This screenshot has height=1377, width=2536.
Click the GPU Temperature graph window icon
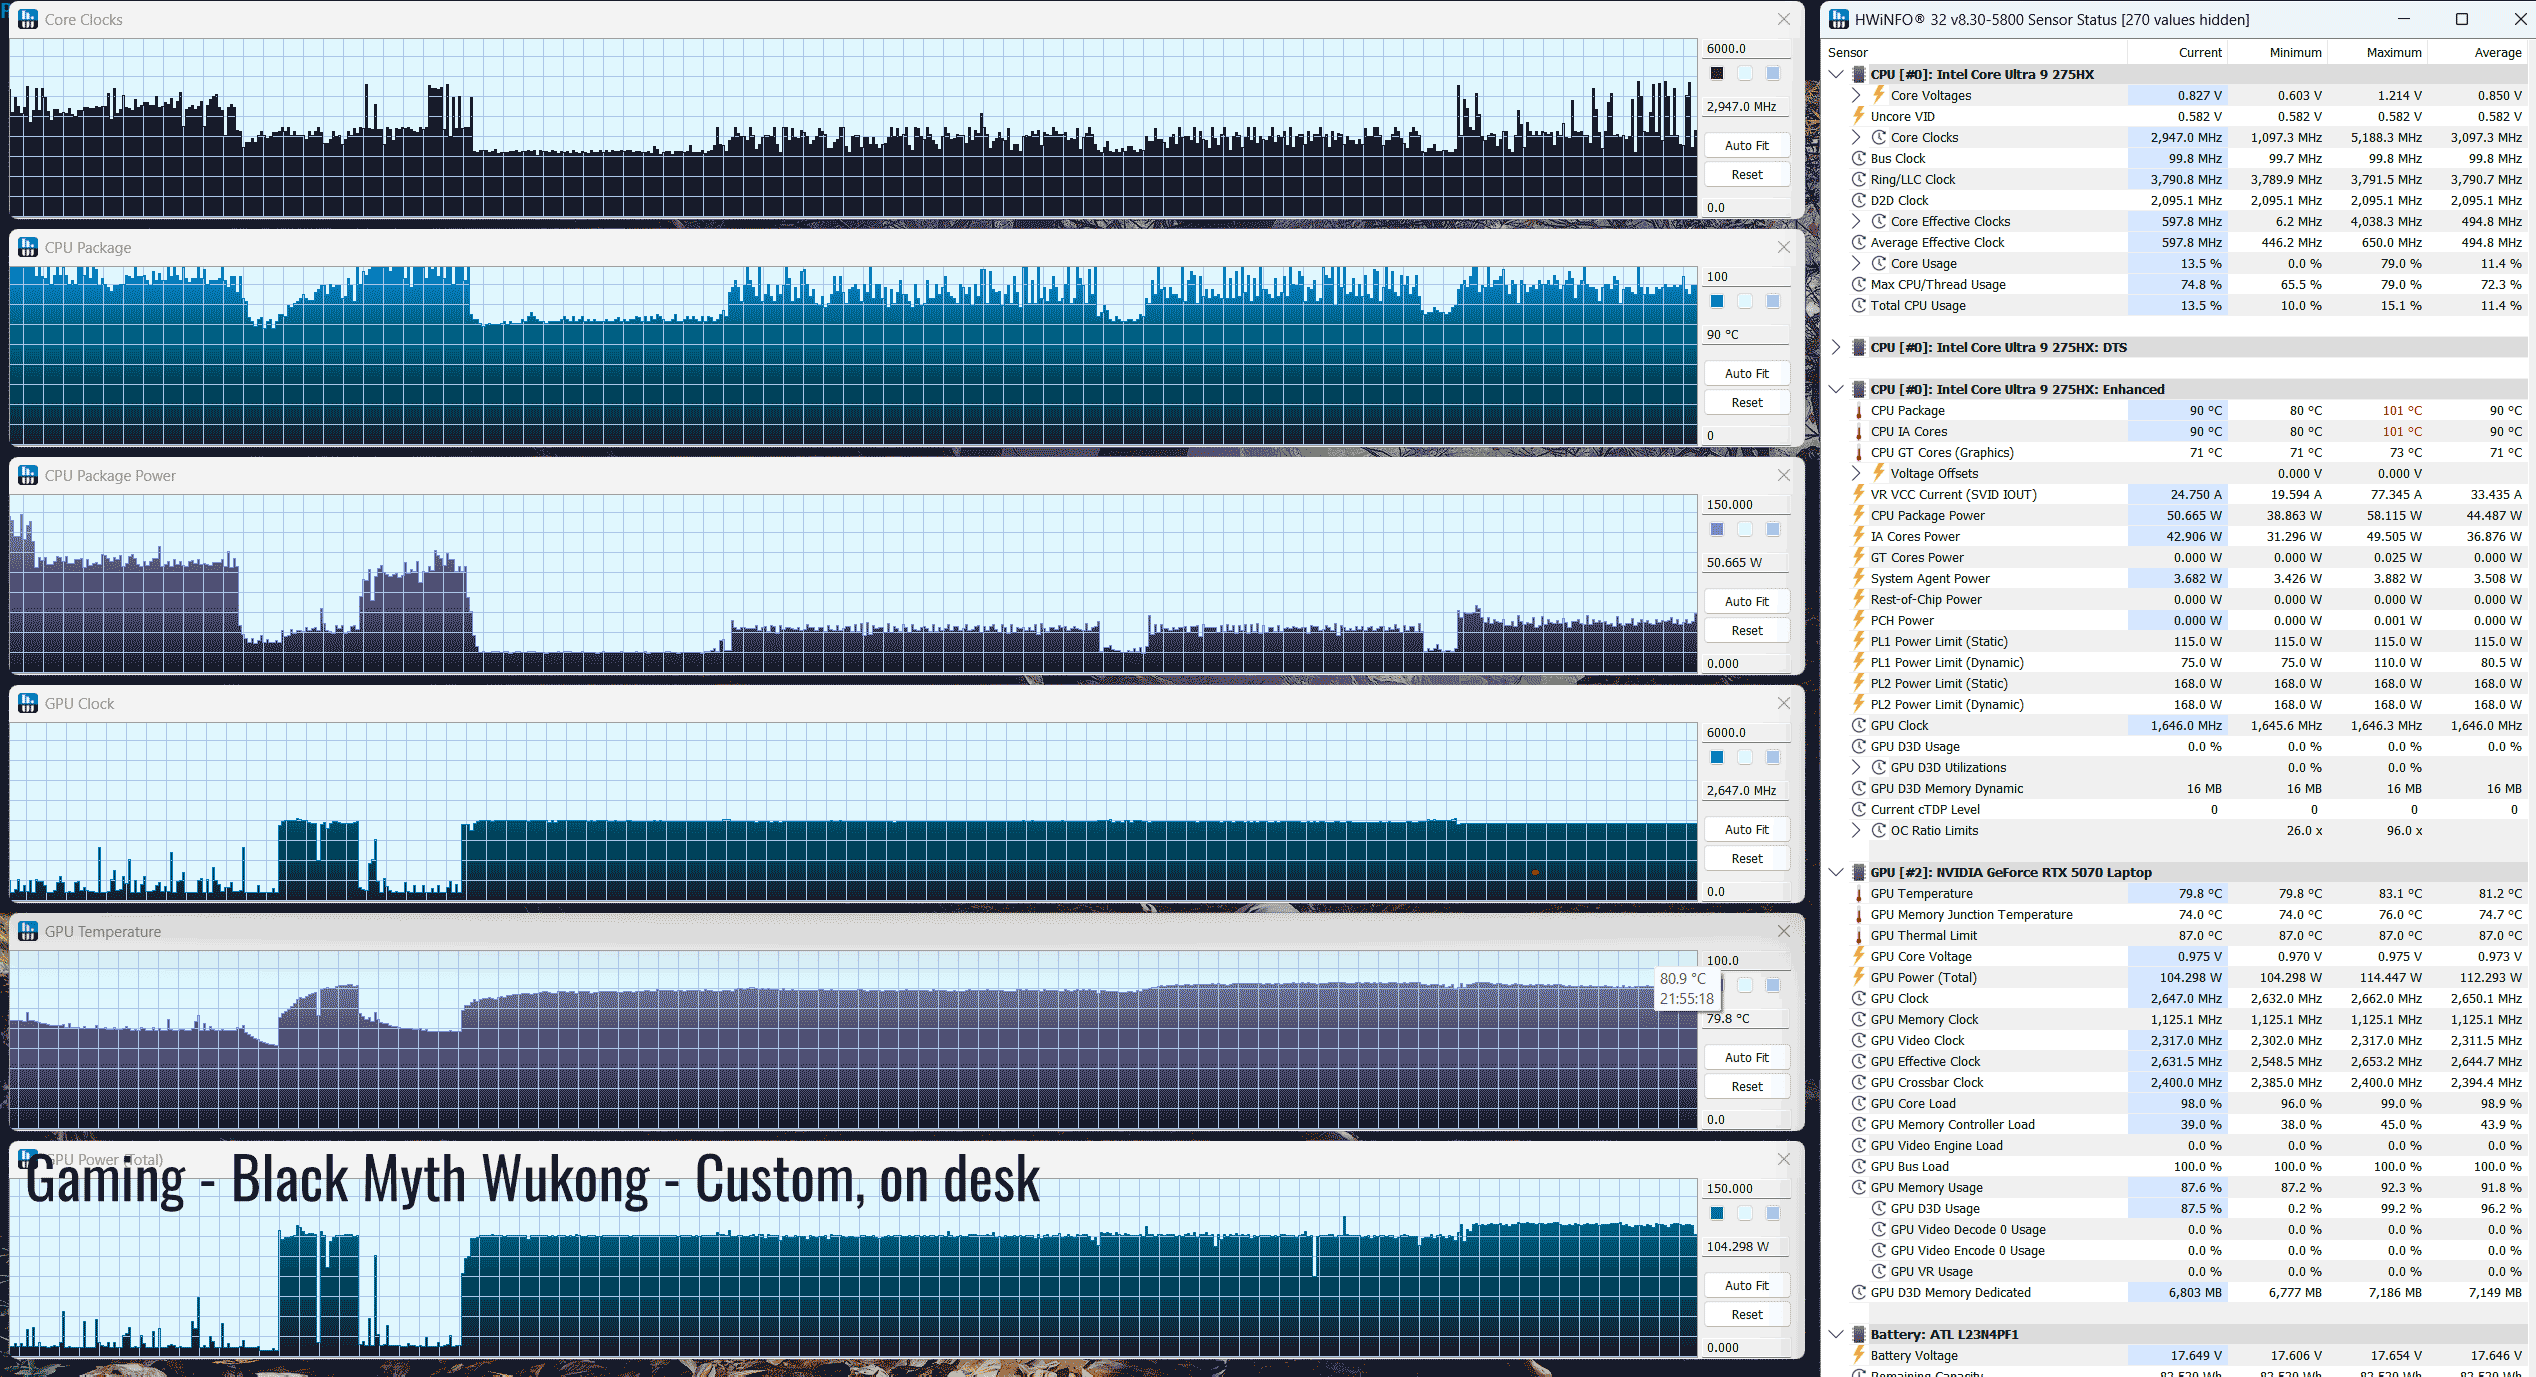[x=28, y=931]
